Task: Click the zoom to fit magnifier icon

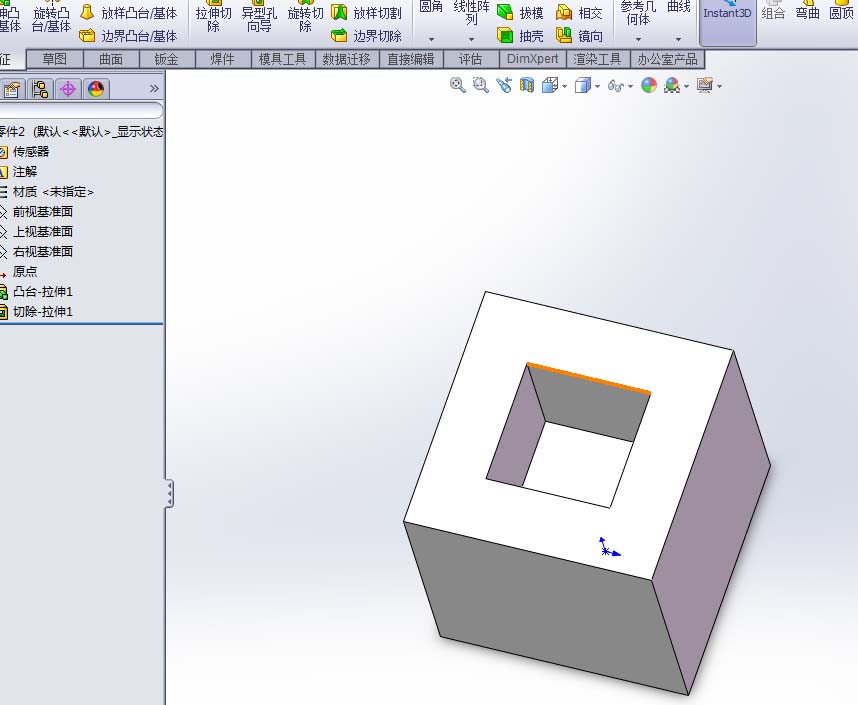Action: click(x=456, y=85)
